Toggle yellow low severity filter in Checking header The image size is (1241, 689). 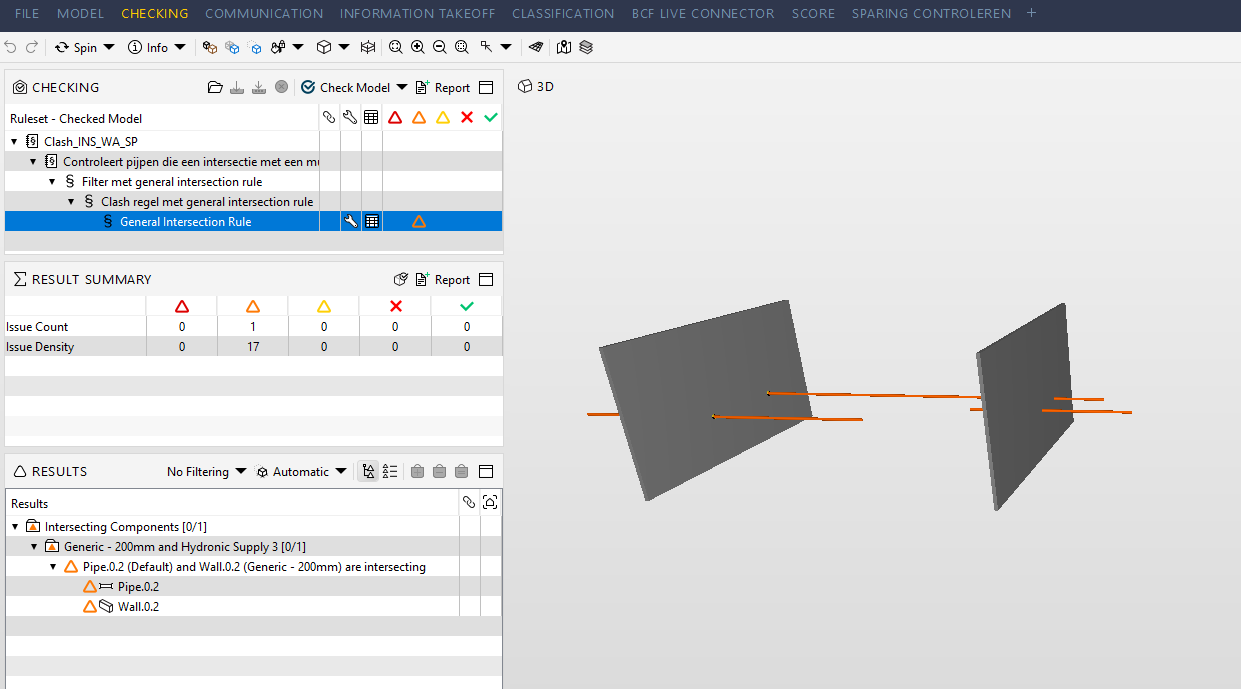(443, 117)
